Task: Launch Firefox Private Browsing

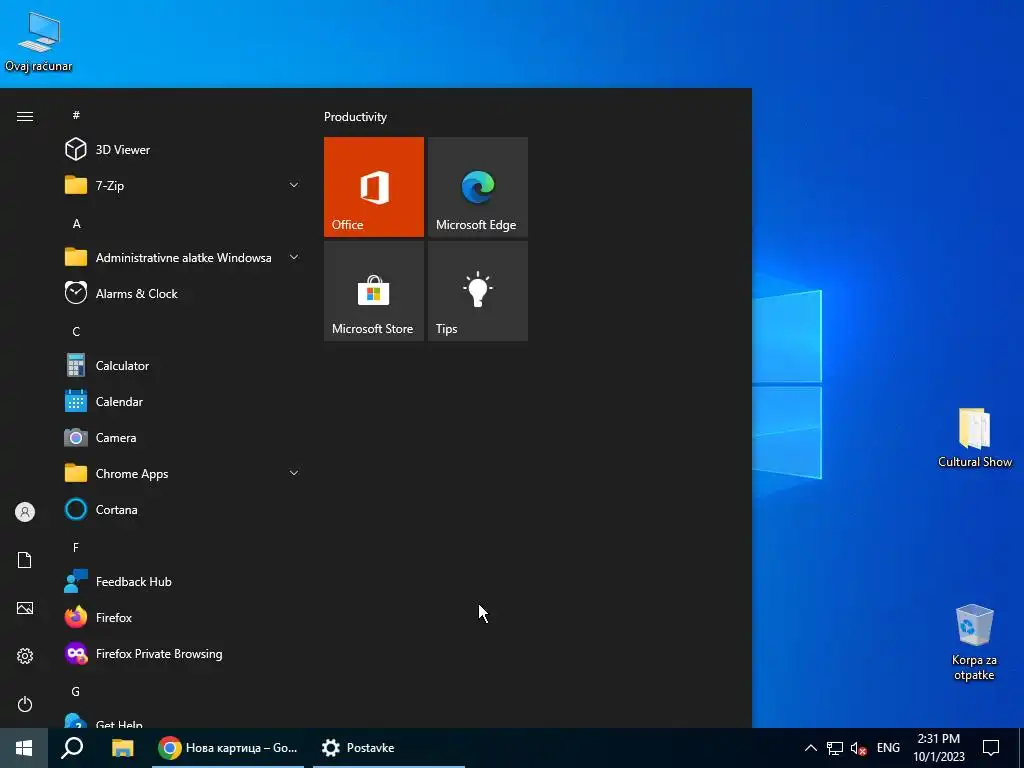Action: (x=183, y=654)
